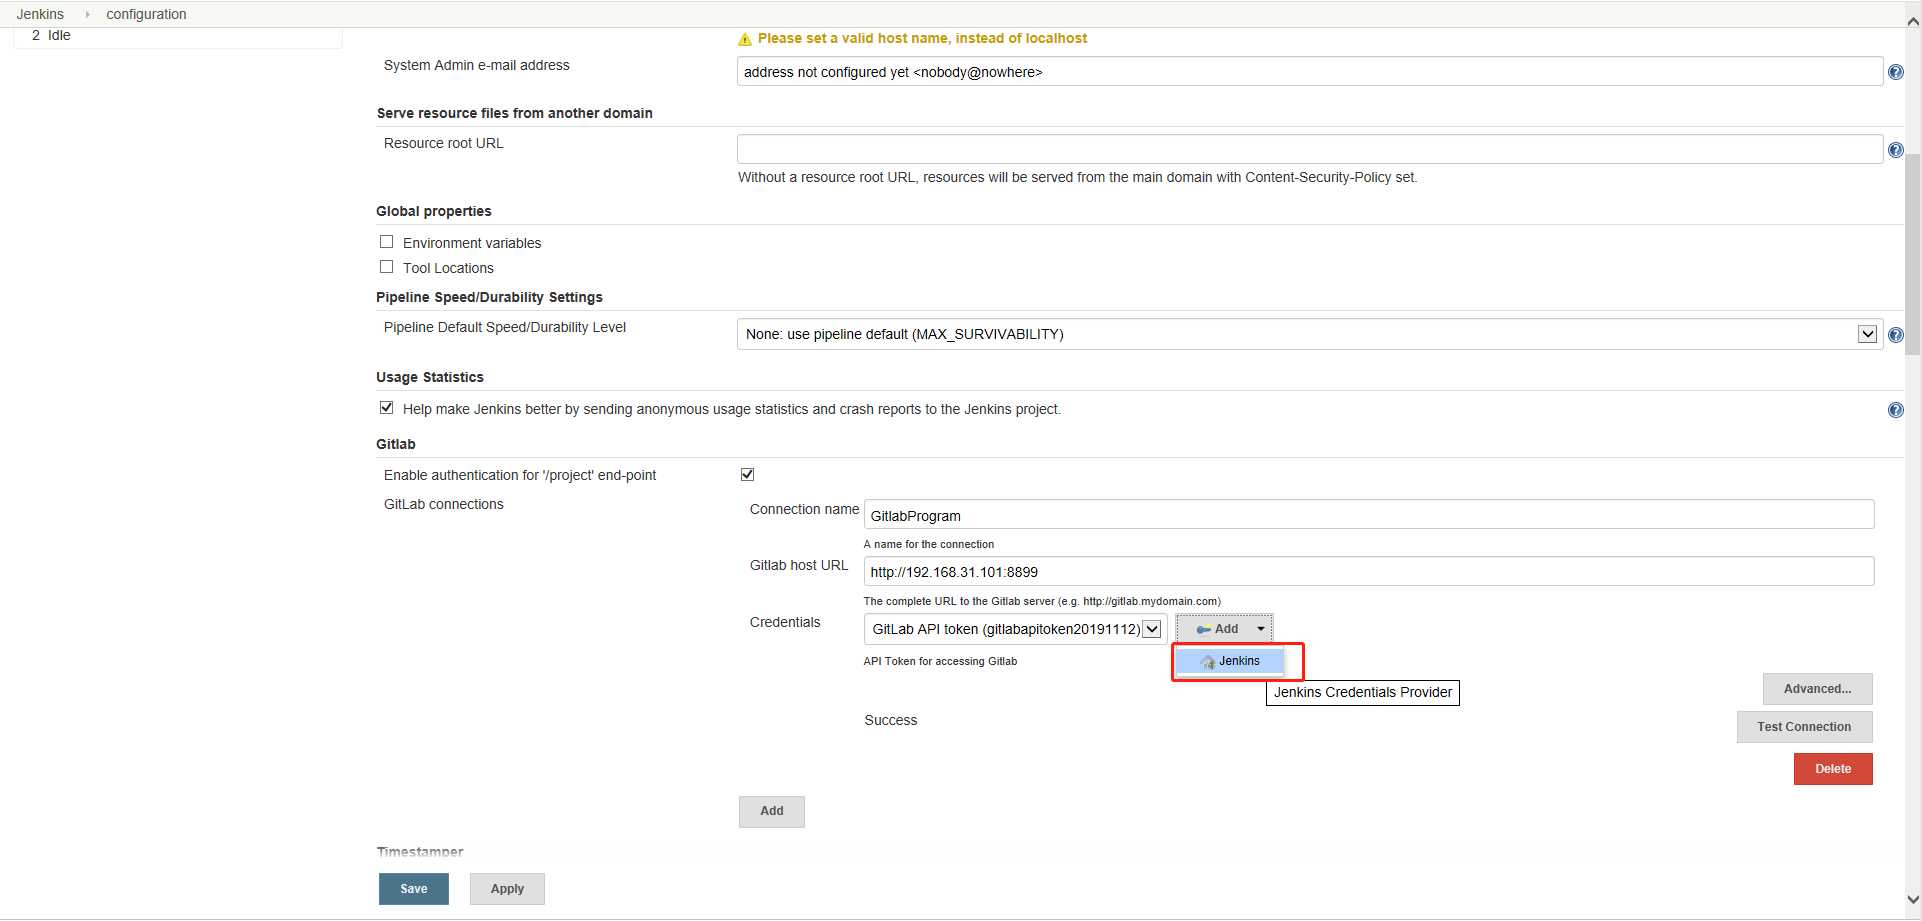This screenshot has height=921, width=1922.
Task: Edit the Gitlab host URL field
Action: 1368,571
